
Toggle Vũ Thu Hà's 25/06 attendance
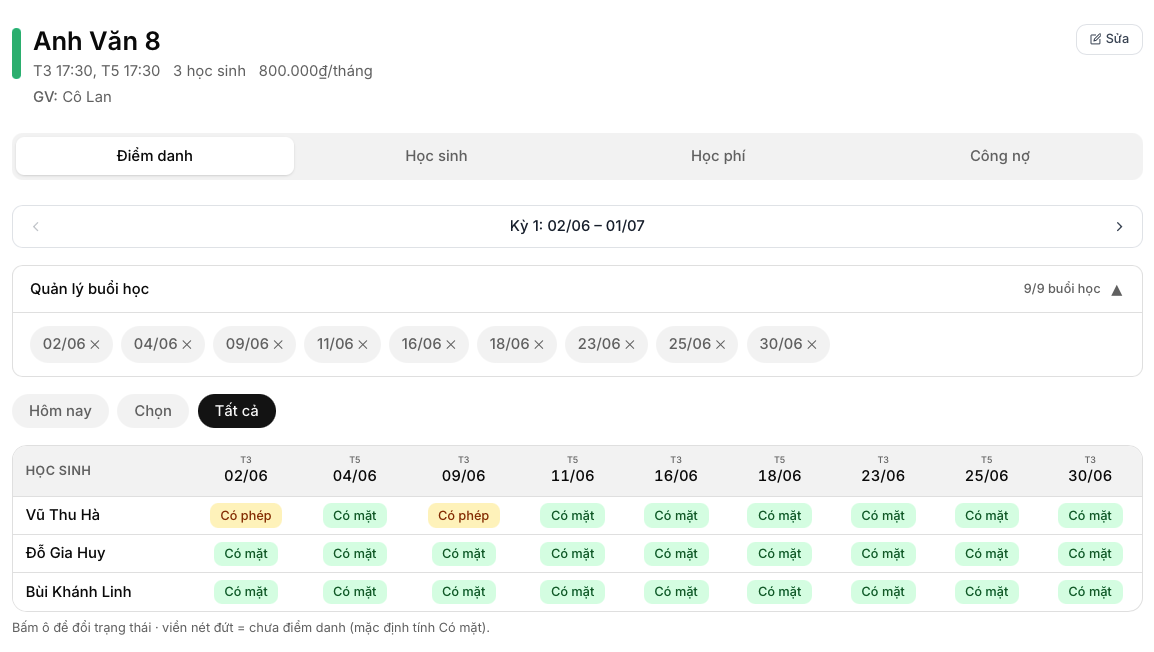click(987, 516)
